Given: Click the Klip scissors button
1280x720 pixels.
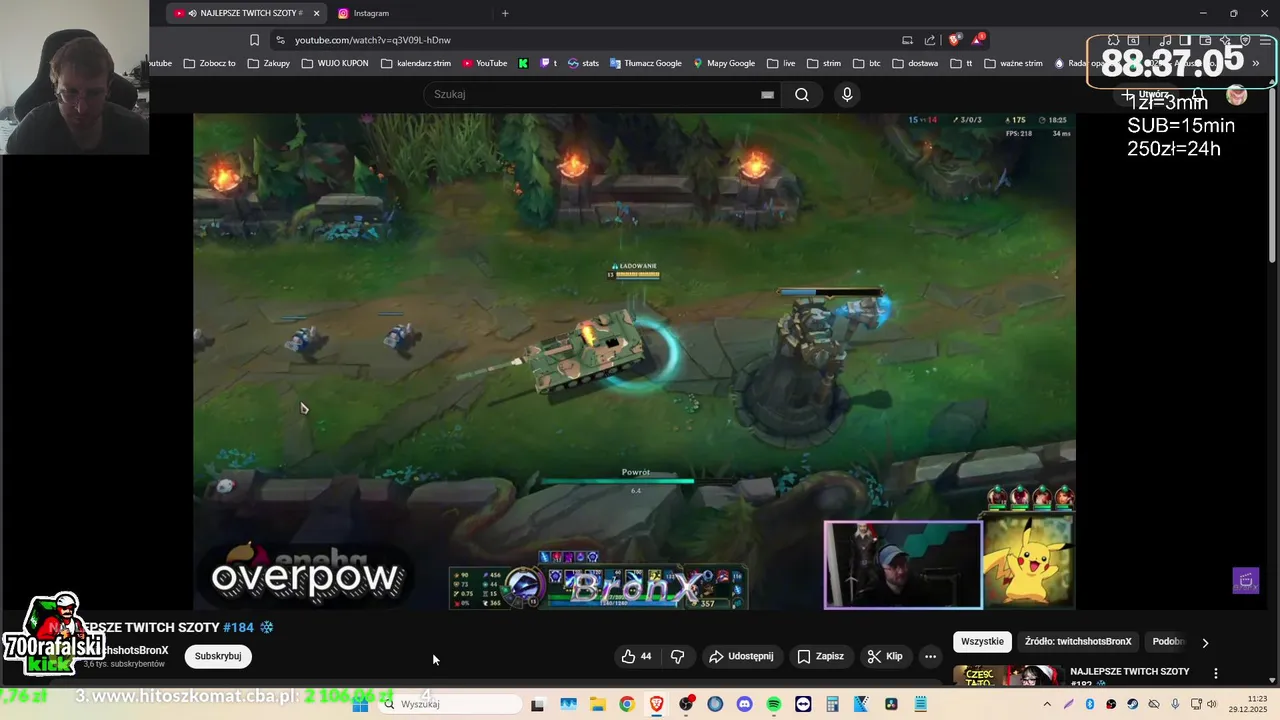Looking at the screenshot, I should [x=885, y=656].
